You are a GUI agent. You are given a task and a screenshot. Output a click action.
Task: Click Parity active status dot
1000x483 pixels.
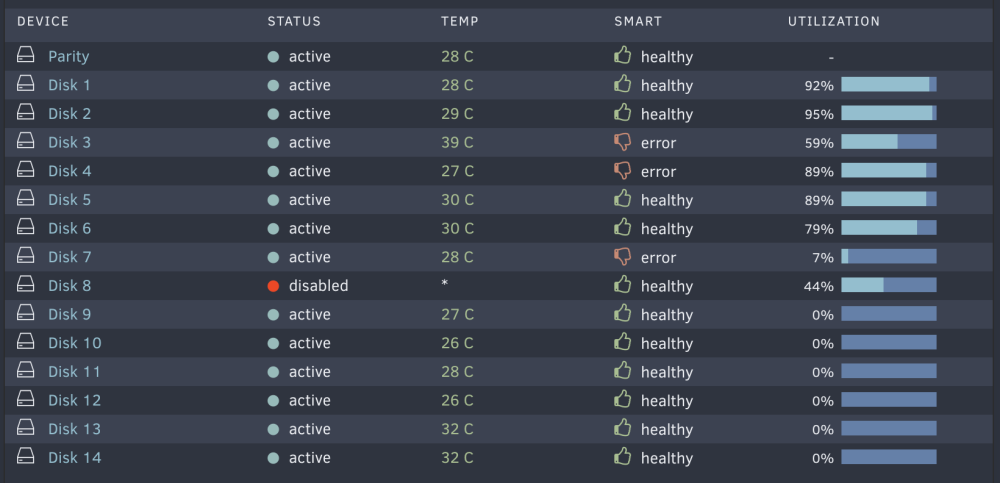274,57
